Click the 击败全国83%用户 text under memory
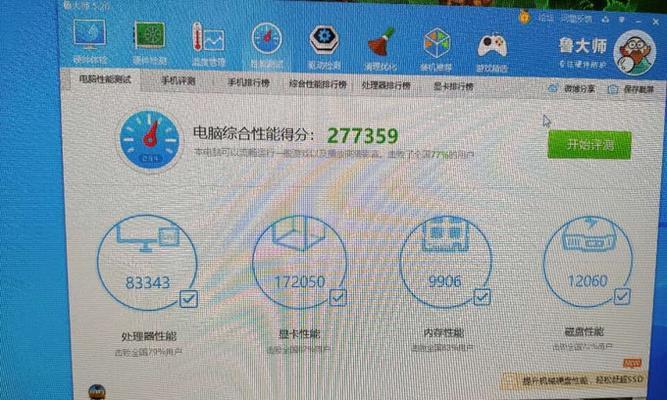This screenshot has width=667, height=400. 442,348
